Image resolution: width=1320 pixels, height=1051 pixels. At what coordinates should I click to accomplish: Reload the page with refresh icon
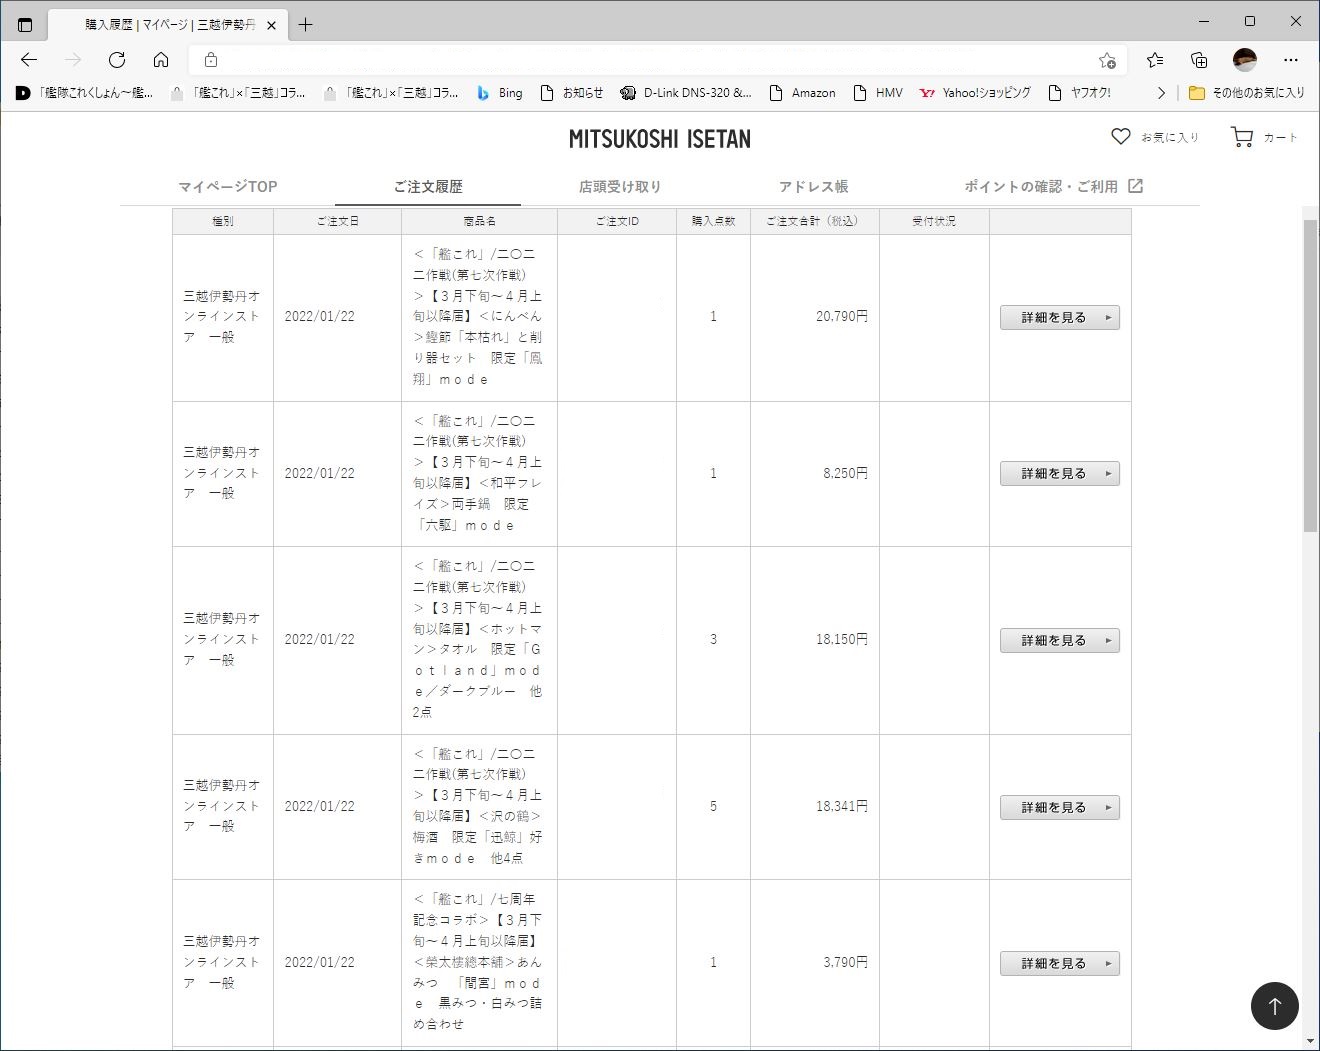pos(117,60)
